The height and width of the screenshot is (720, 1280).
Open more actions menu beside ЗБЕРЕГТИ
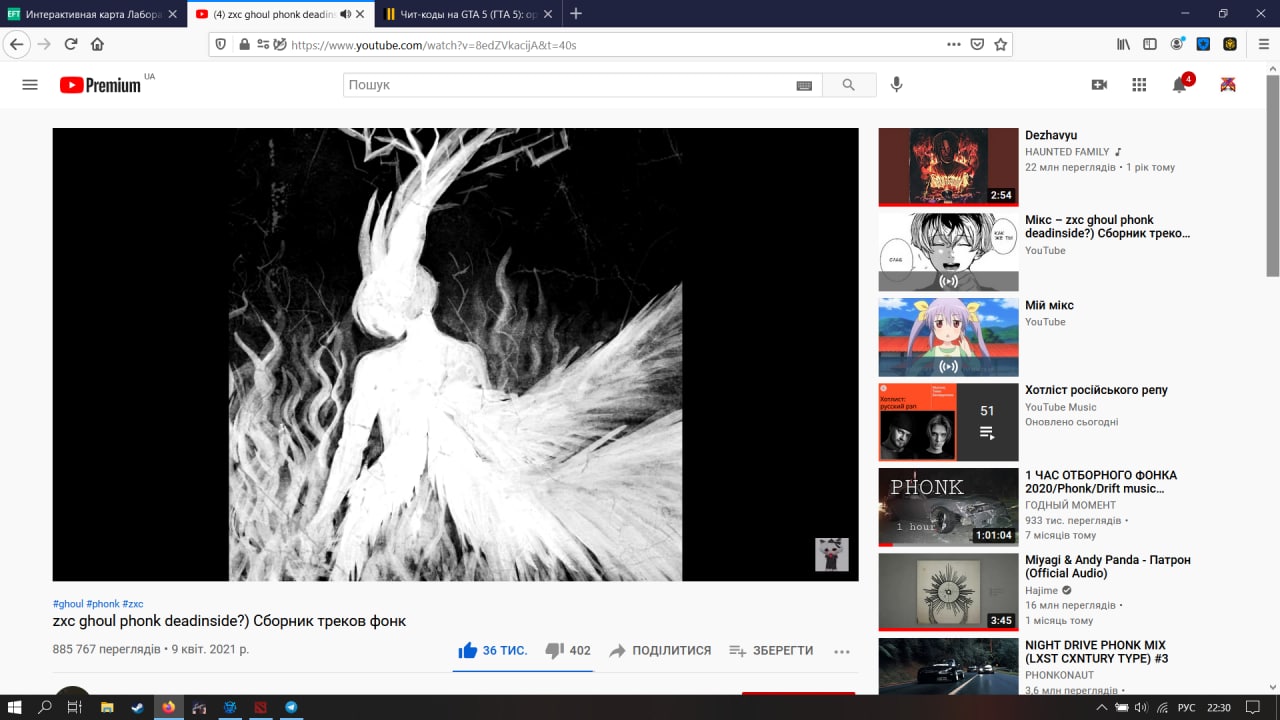coord(842,651)
